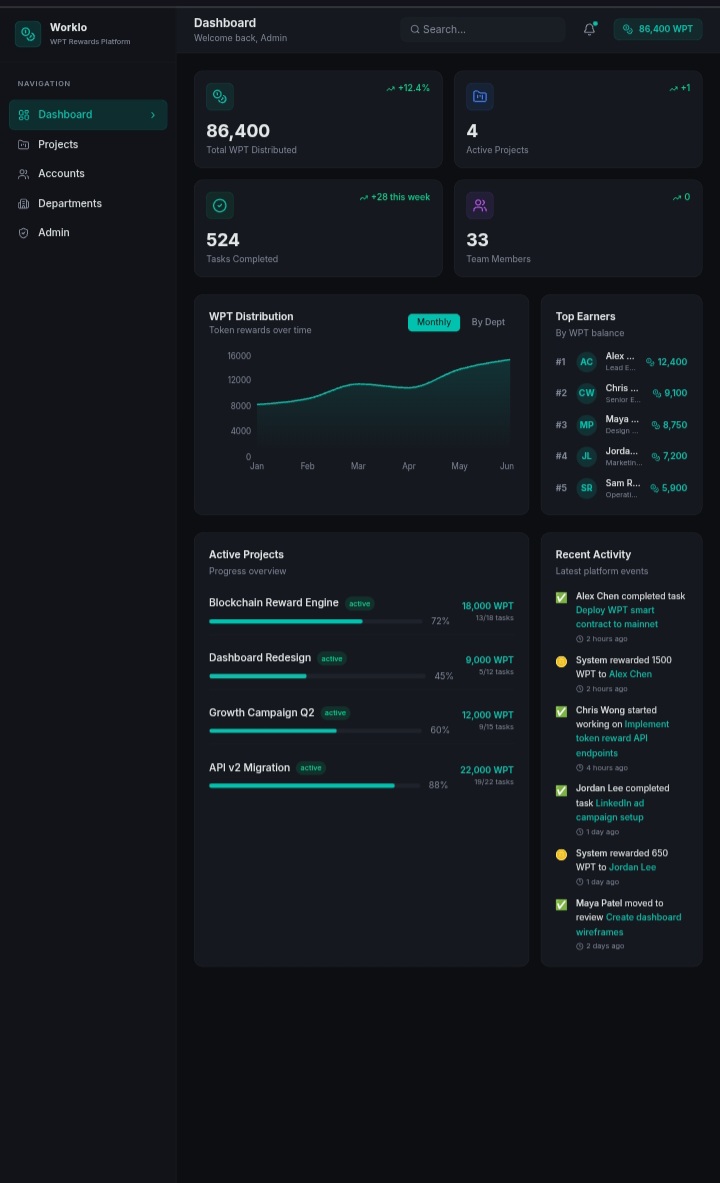The image size is (720, 1183).
Task: Open Accounts in the sidebar
Action: coord(88,174)
